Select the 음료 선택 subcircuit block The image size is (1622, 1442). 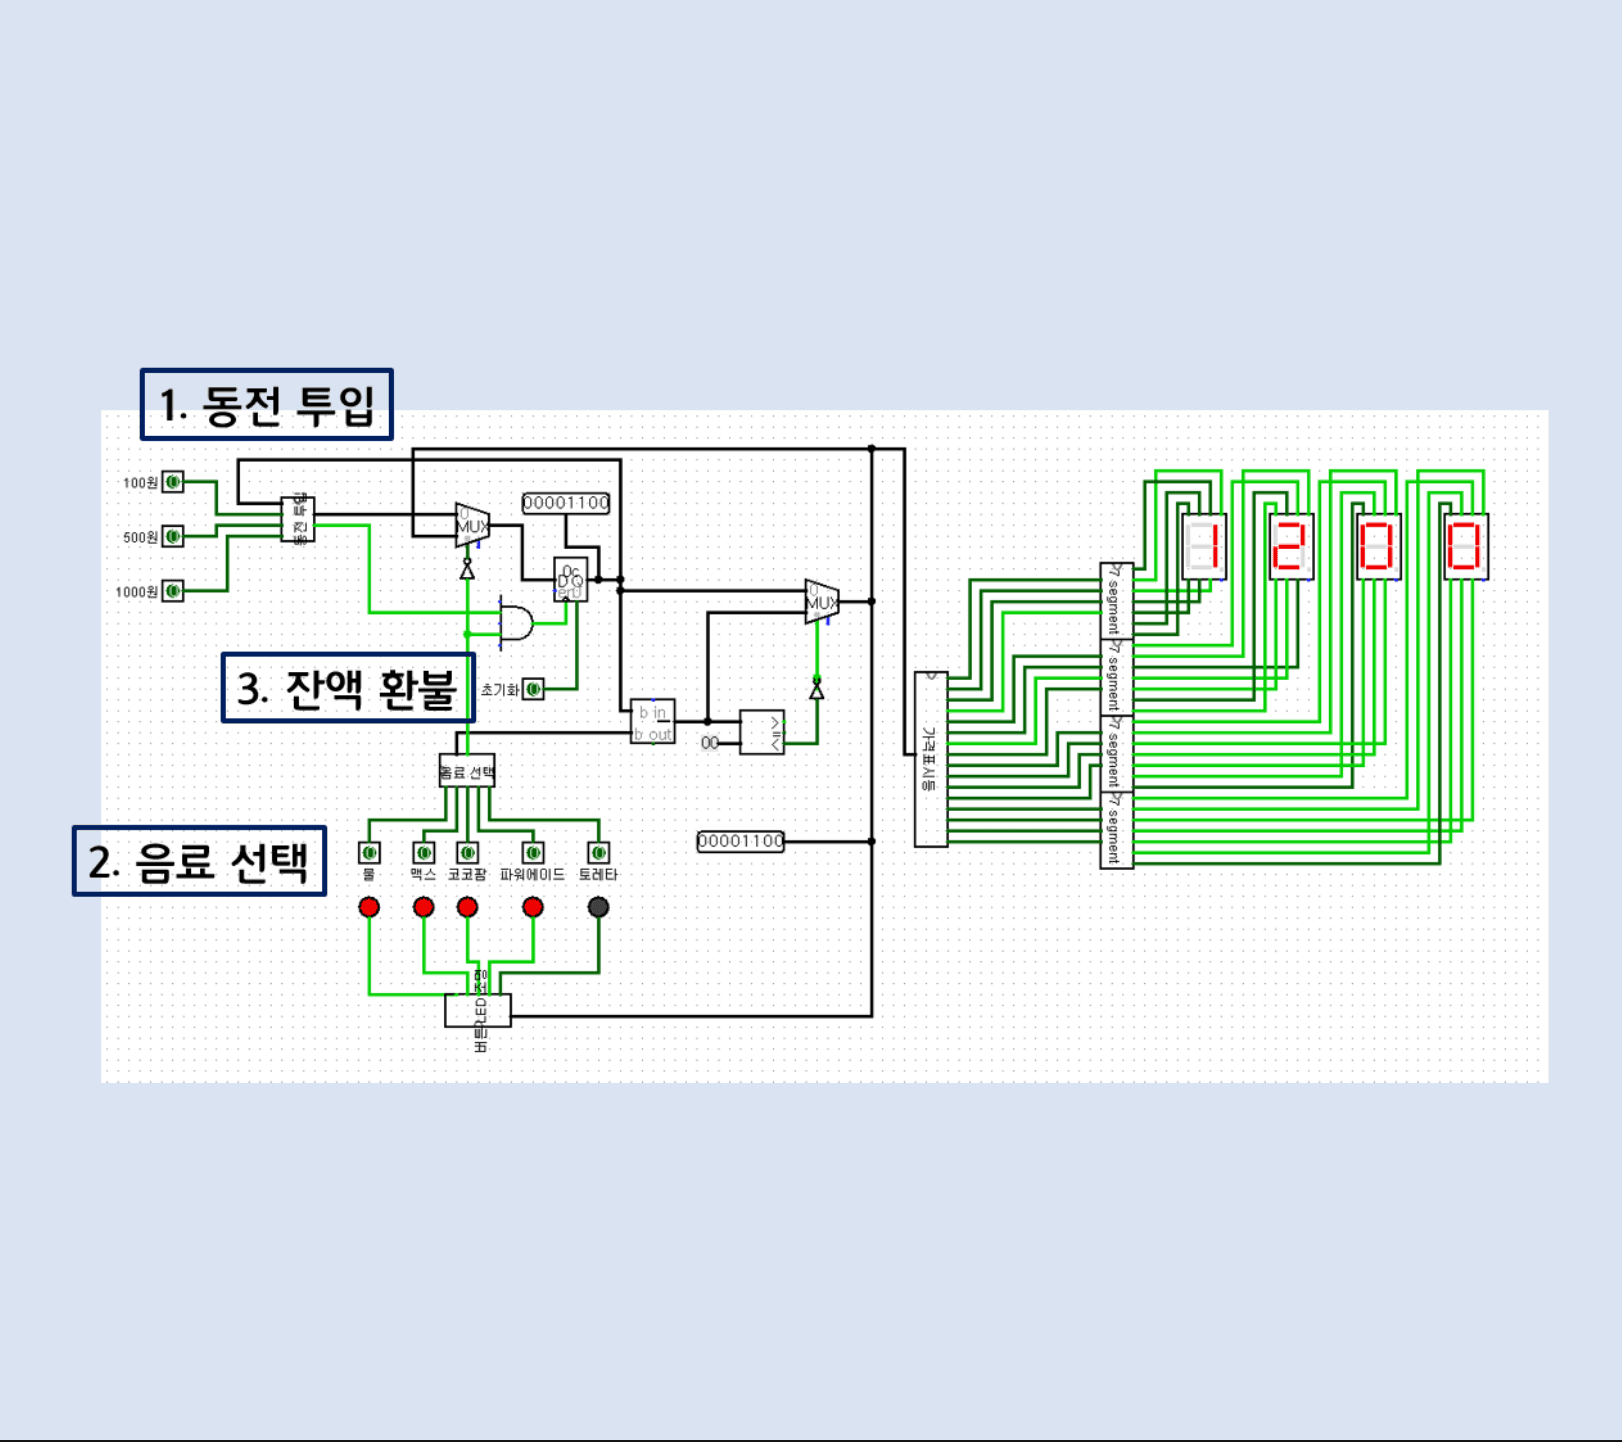point(467,771)
